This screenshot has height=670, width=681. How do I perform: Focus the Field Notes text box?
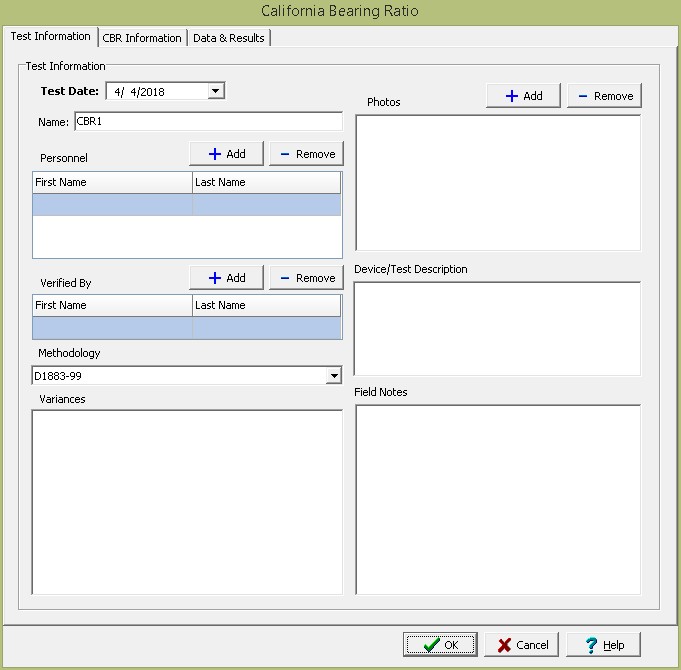point(497,498)
